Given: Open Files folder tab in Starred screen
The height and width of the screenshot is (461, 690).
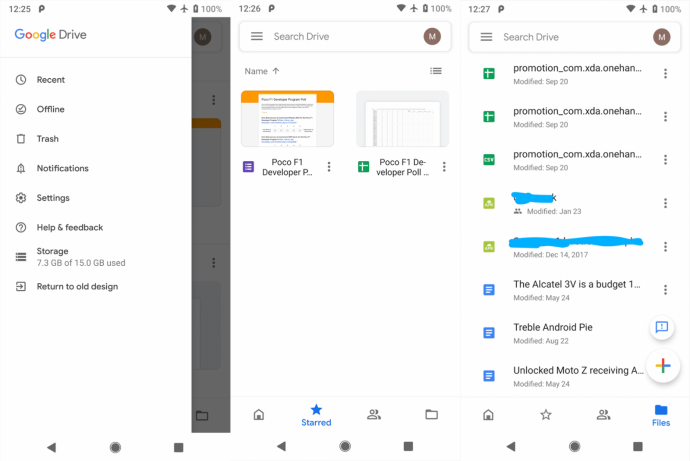Looking at the screenshot, I should point(431,414).
